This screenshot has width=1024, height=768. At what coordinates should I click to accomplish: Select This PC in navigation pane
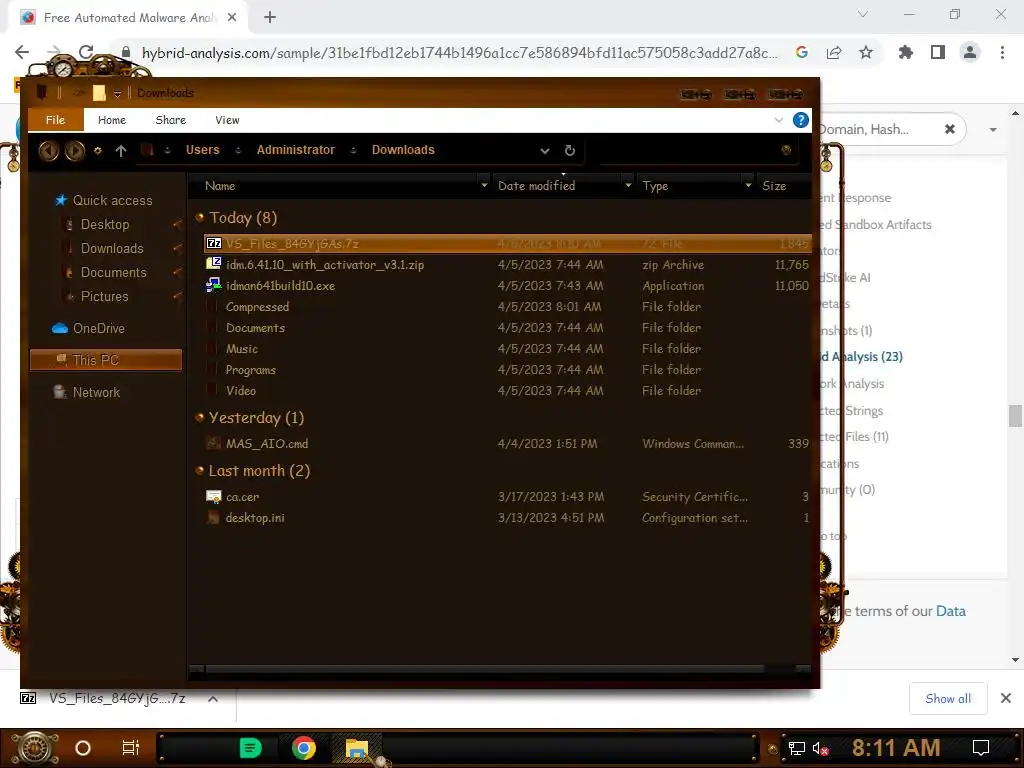tap(106, 360)
